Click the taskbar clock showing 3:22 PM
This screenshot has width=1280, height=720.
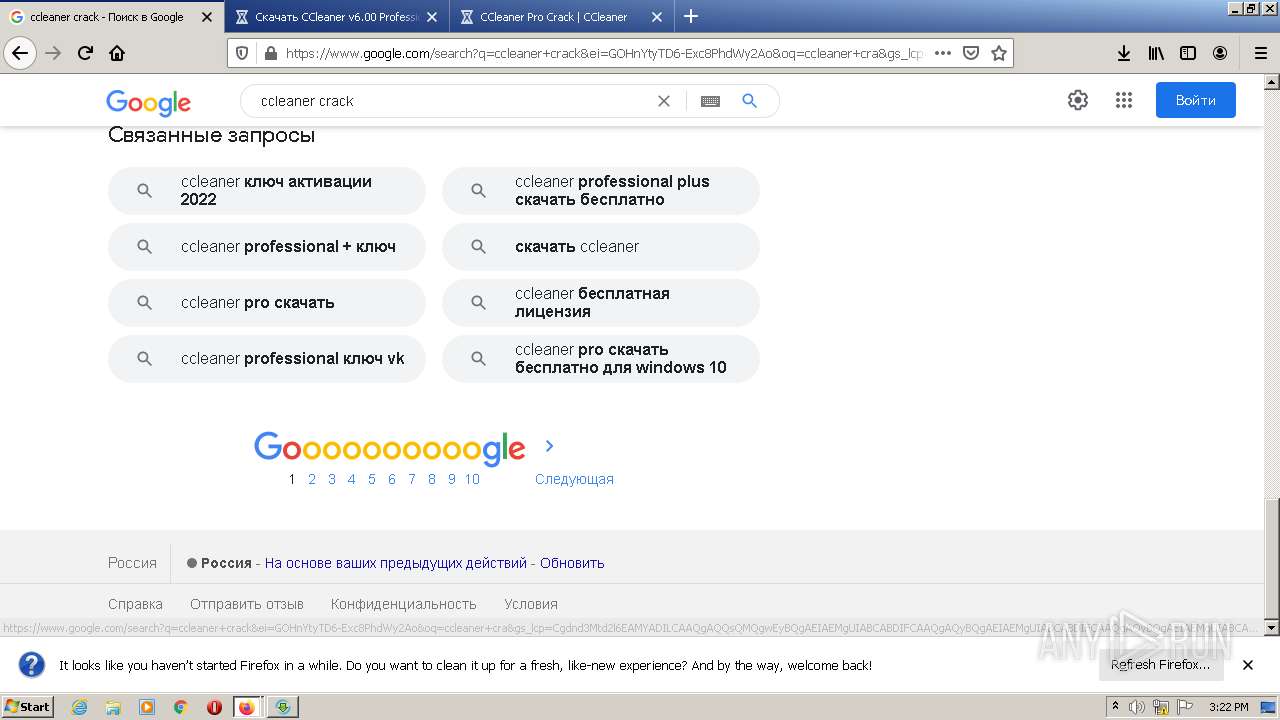(1228, 707)
